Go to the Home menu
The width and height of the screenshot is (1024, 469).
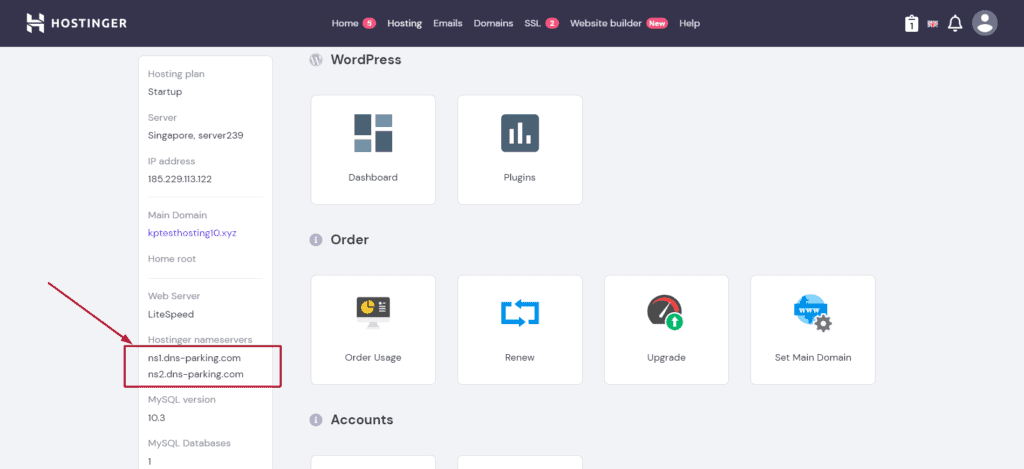pyautogui.click(x=345, y=23)
